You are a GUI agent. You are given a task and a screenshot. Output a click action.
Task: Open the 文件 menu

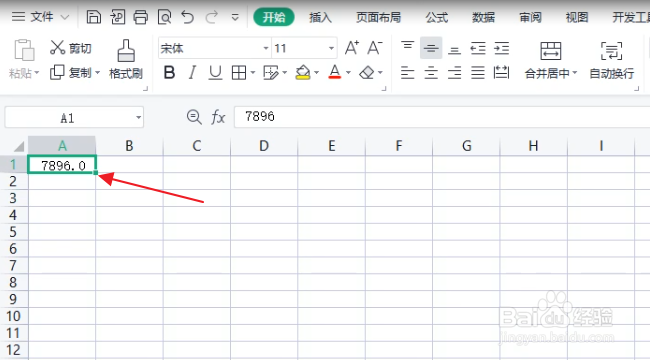click(40, 17)
